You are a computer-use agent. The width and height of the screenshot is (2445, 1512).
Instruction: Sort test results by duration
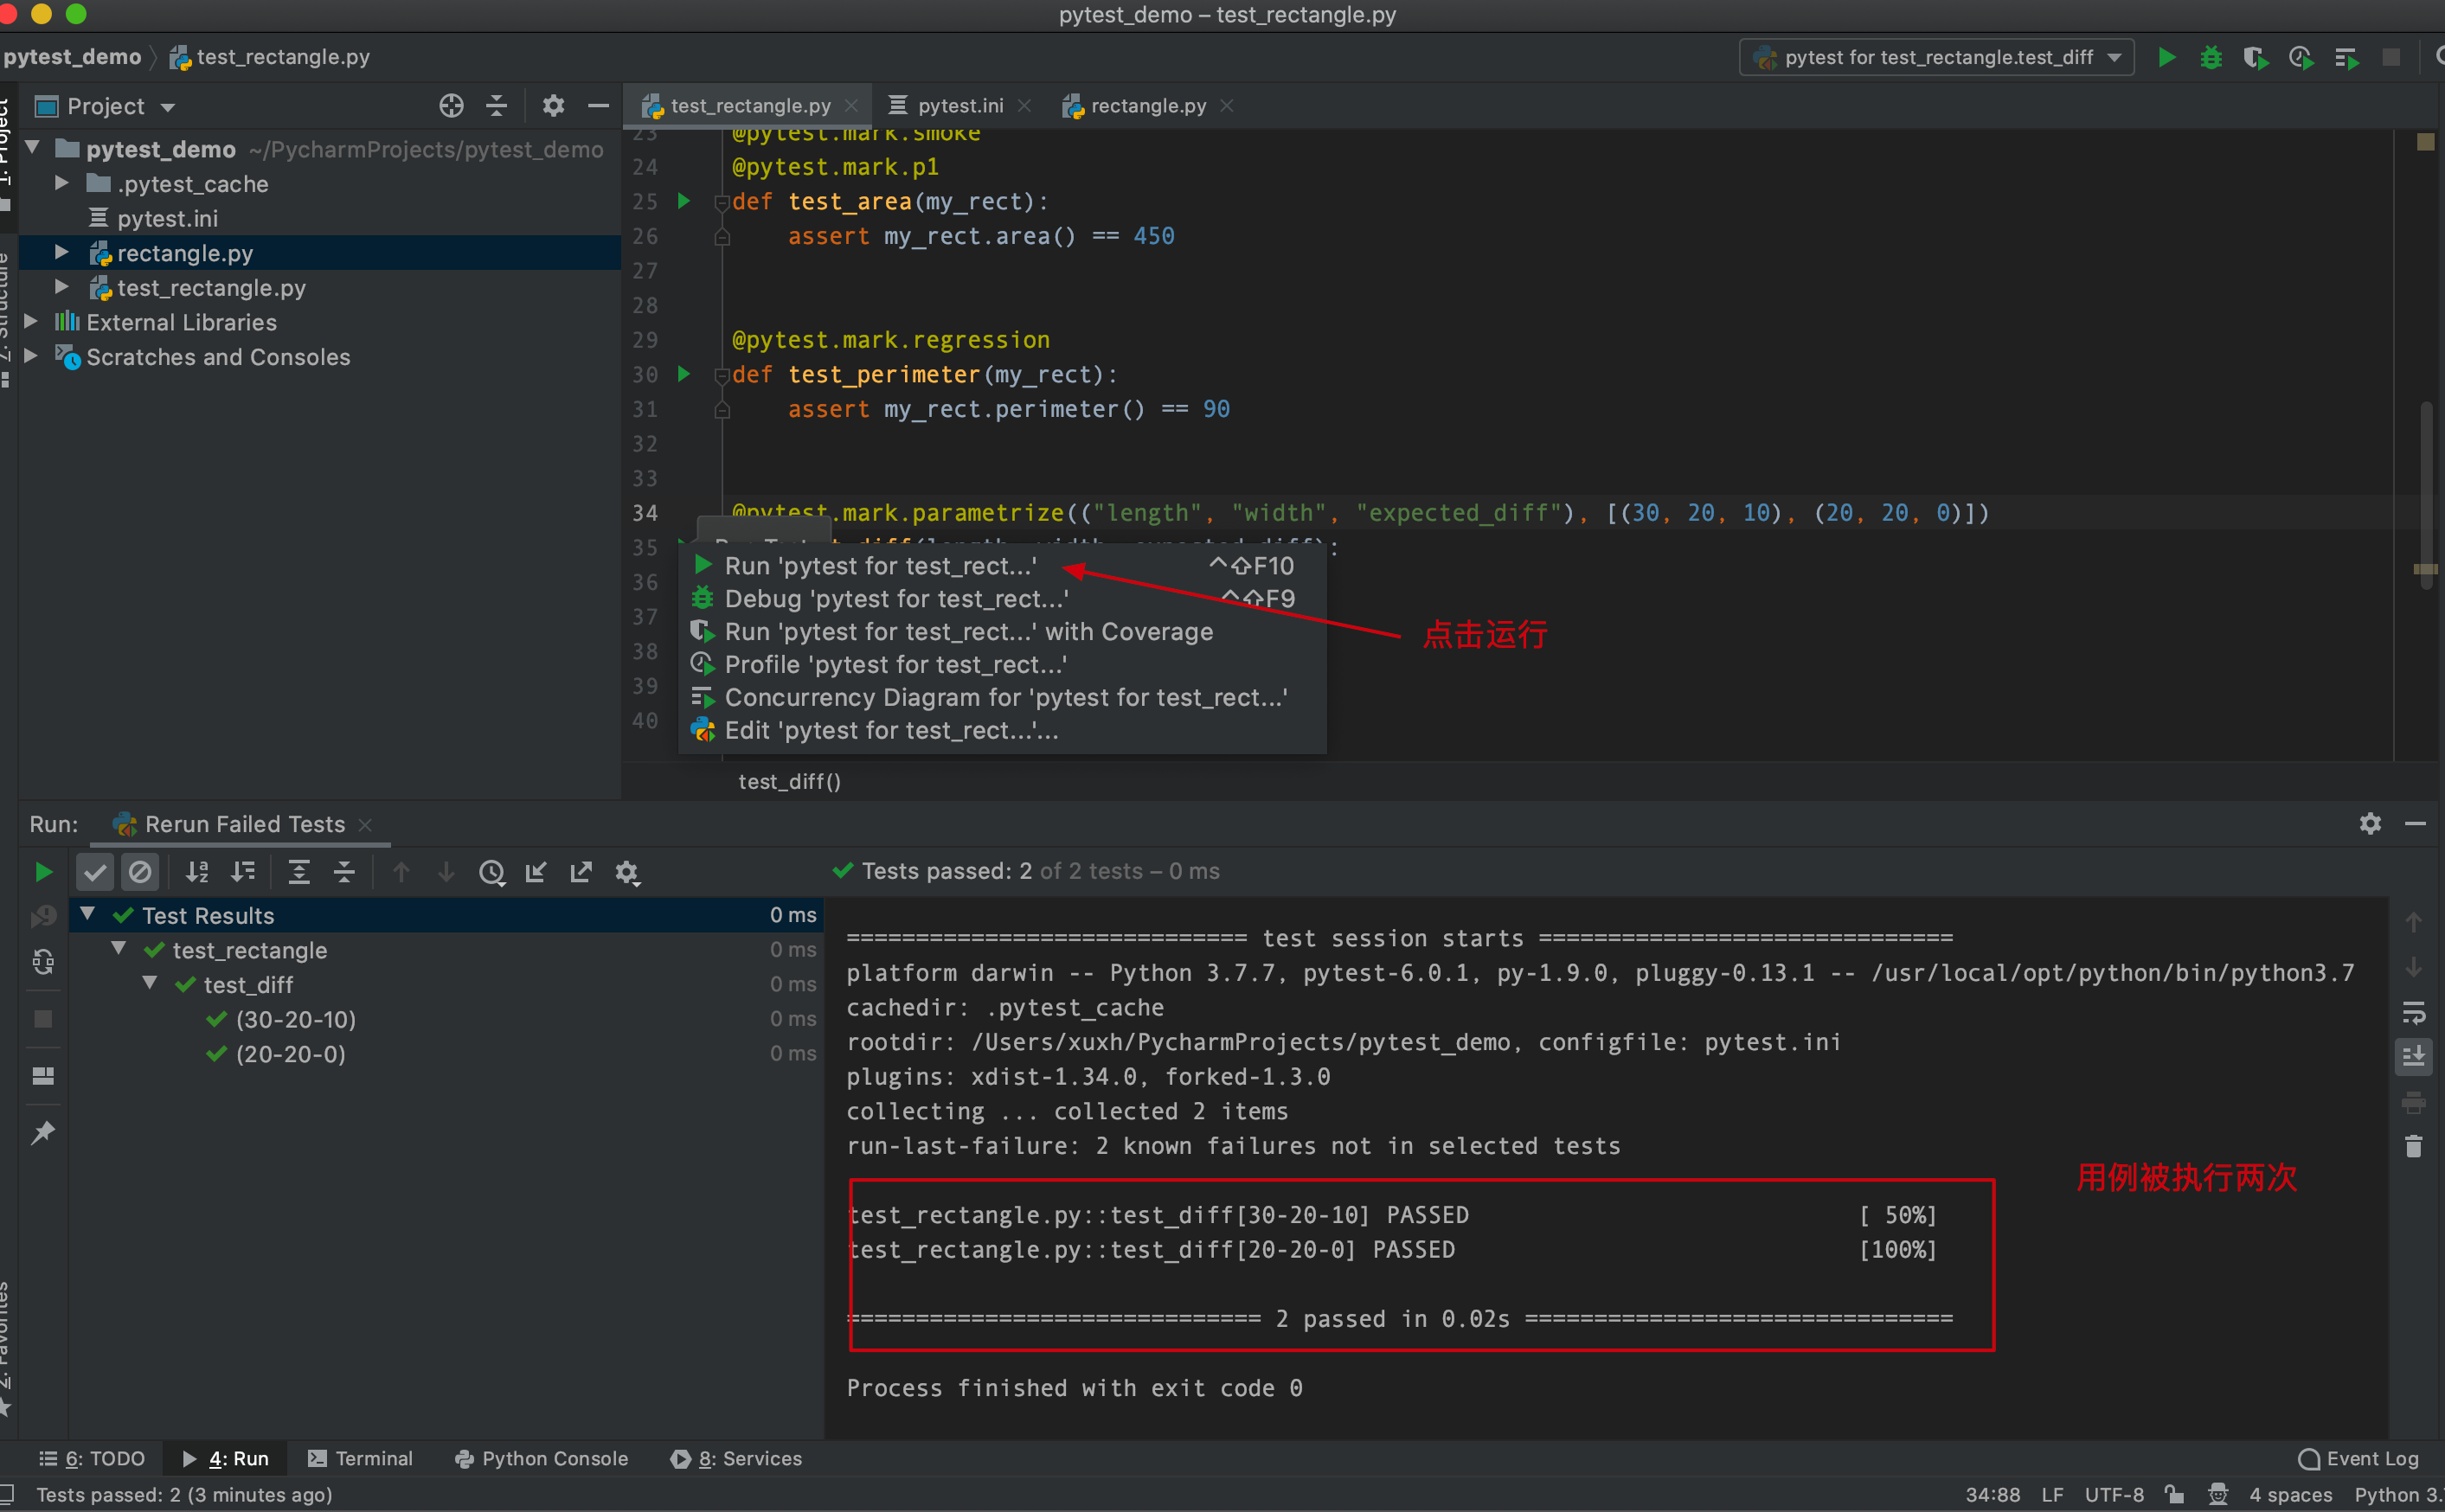tap(243, 872)
